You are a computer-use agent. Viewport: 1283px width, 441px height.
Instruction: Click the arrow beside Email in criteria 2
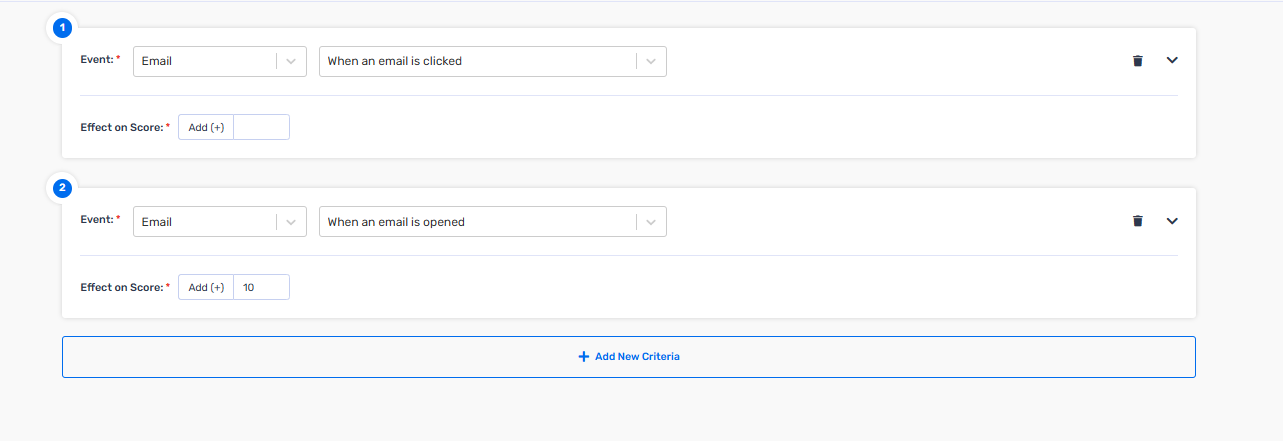[291, 221]
